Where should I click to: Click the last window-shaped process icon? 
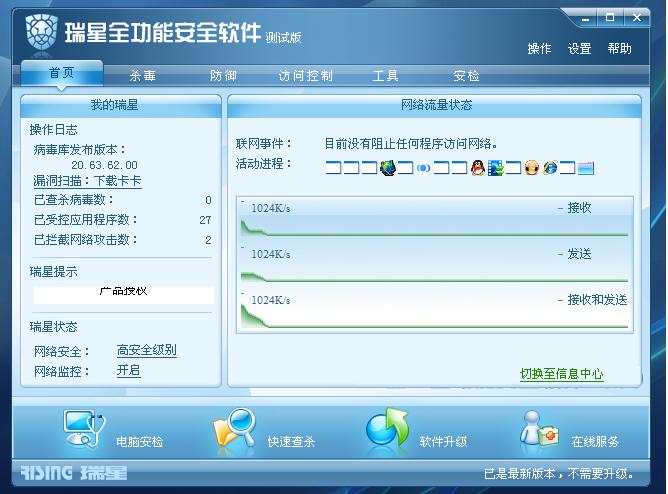point(586,168)
